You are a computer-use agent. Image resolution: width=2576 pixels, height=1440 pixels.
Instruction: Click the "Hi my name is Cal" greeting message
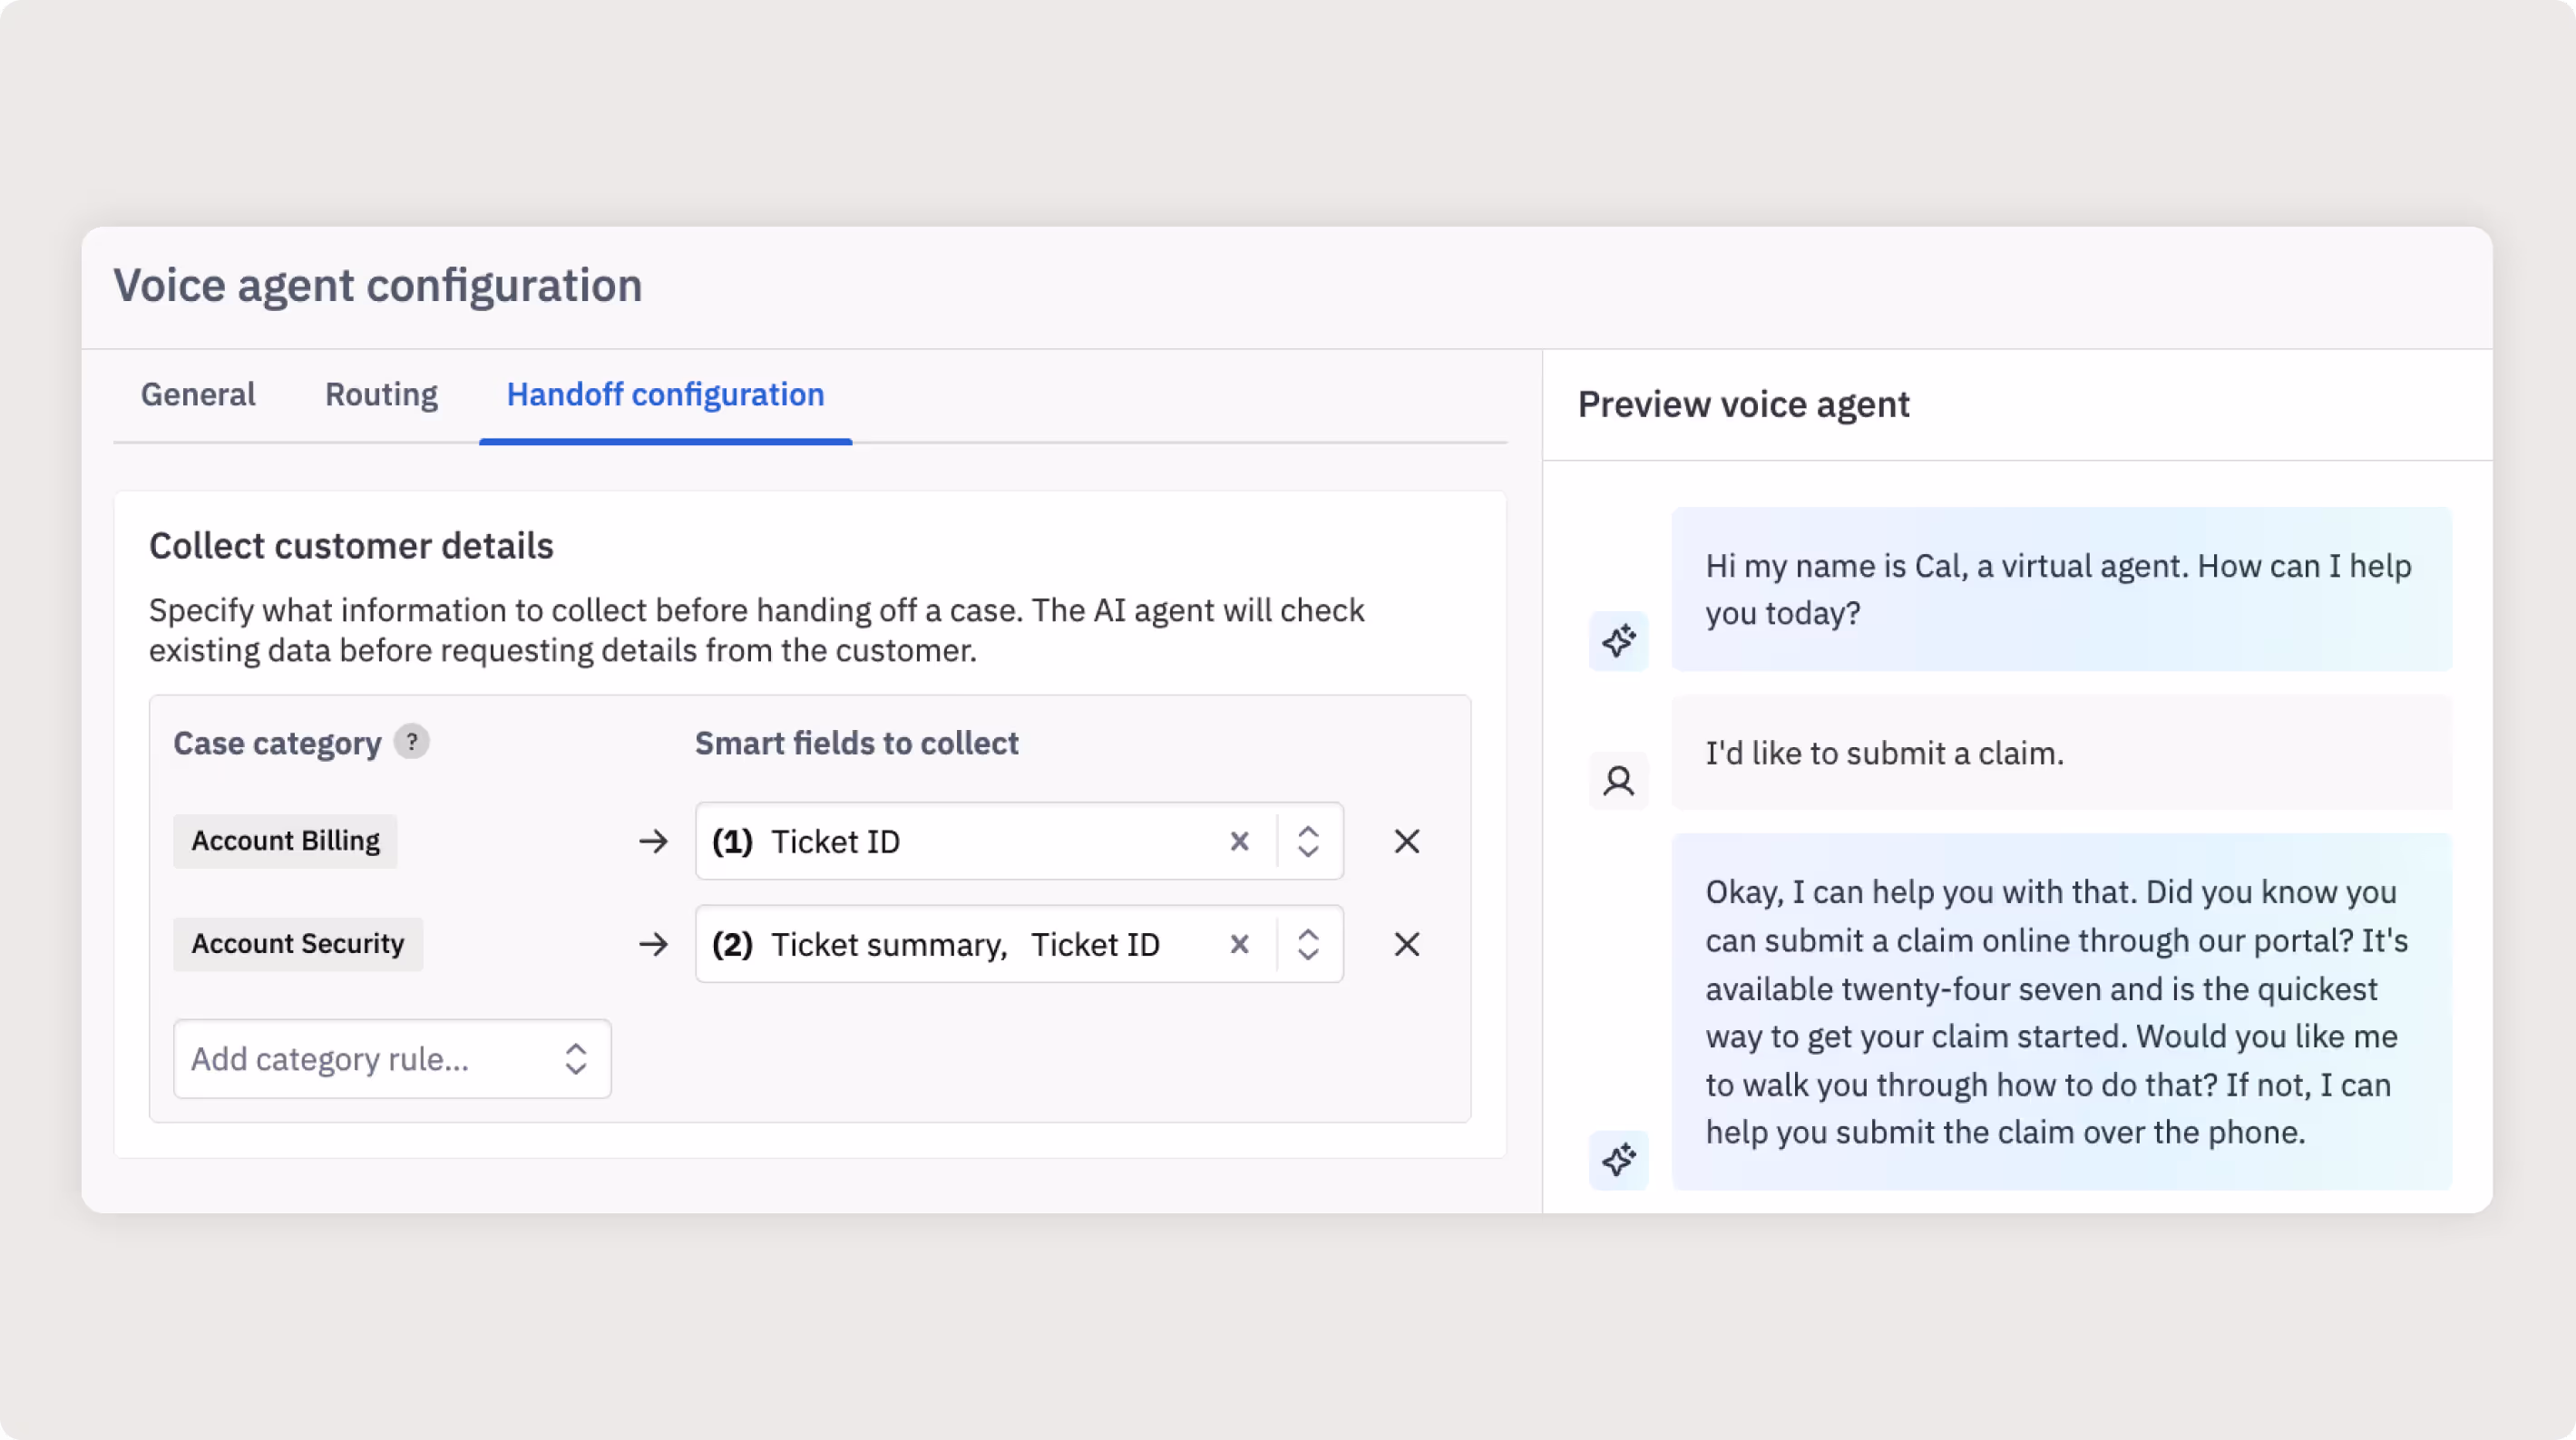[2061, 589]
